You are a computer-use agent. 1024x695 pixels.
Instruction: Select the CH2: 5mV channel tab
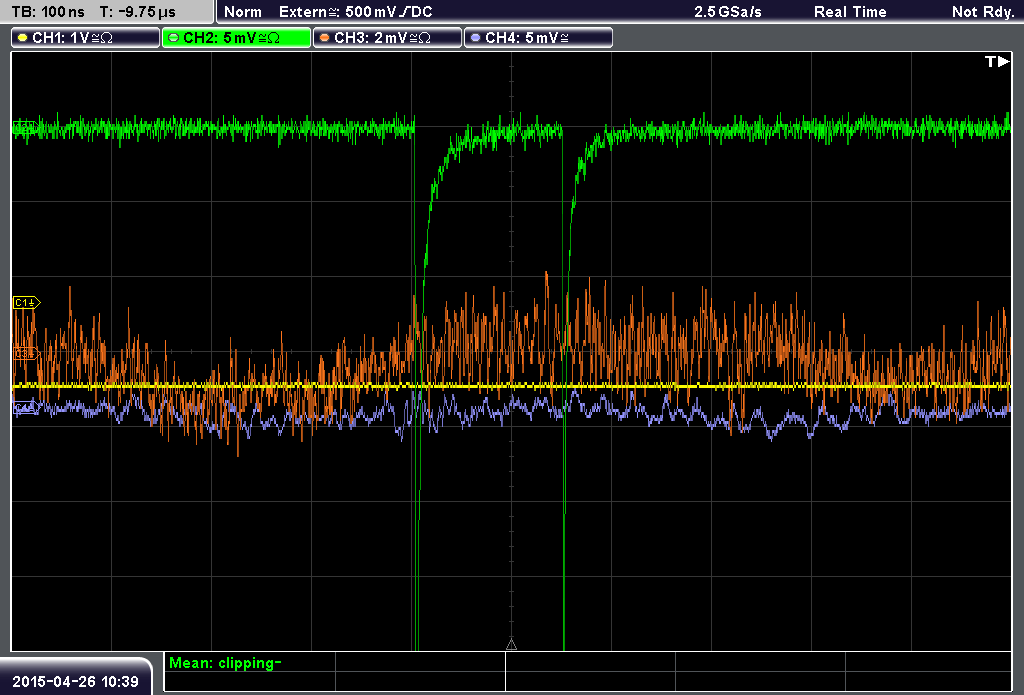(236, 38)
